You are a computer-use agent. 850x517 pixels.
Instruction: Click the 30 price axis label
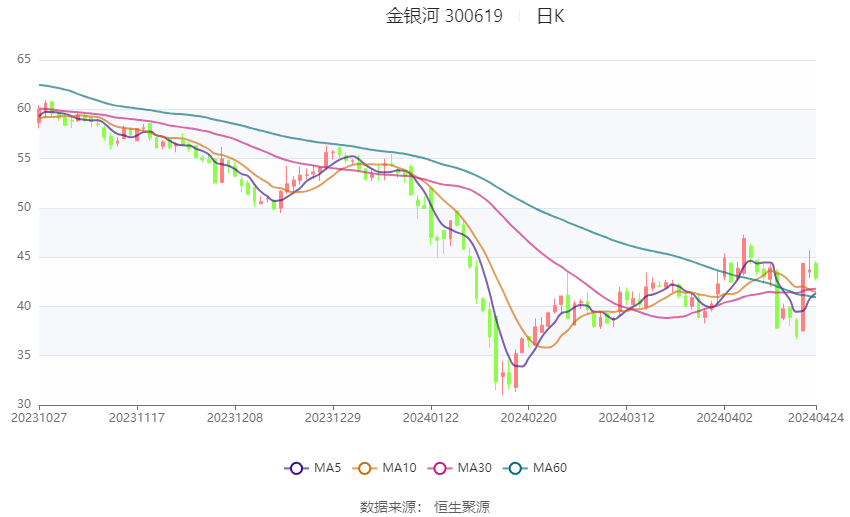[24, 404]
